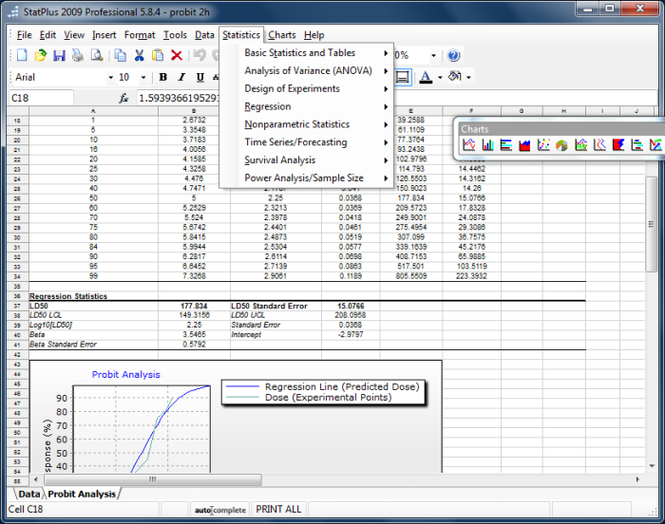Click the Undo arrow icon
The height and width of the screenshot is (524, 665).
[199, 55]
